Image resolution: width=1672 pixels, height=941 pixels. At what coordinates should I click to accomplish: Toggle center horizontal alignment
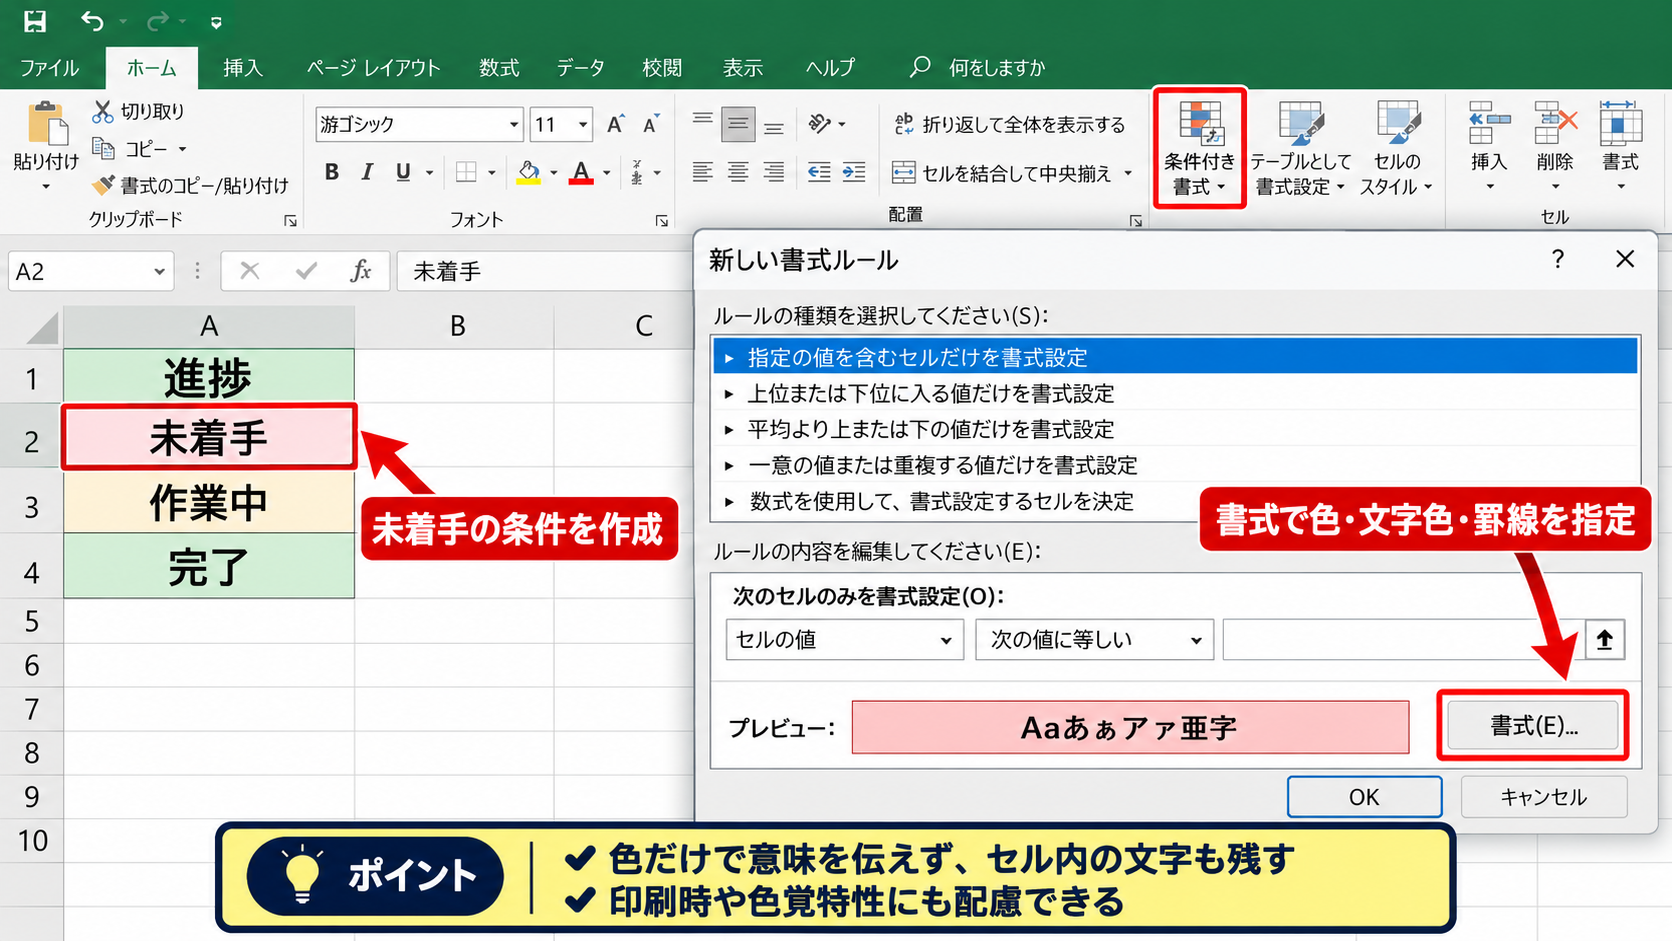(738, 172)
